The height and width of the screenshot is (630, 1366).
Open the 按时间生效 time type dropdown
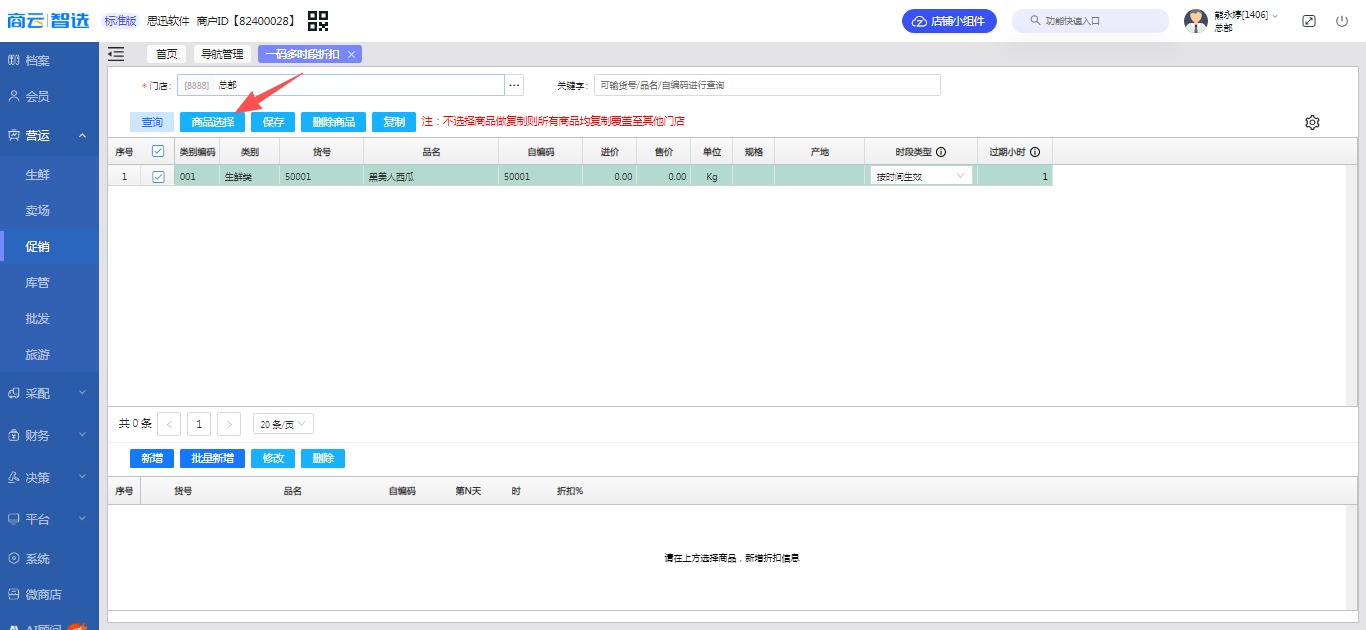point(920,177)
